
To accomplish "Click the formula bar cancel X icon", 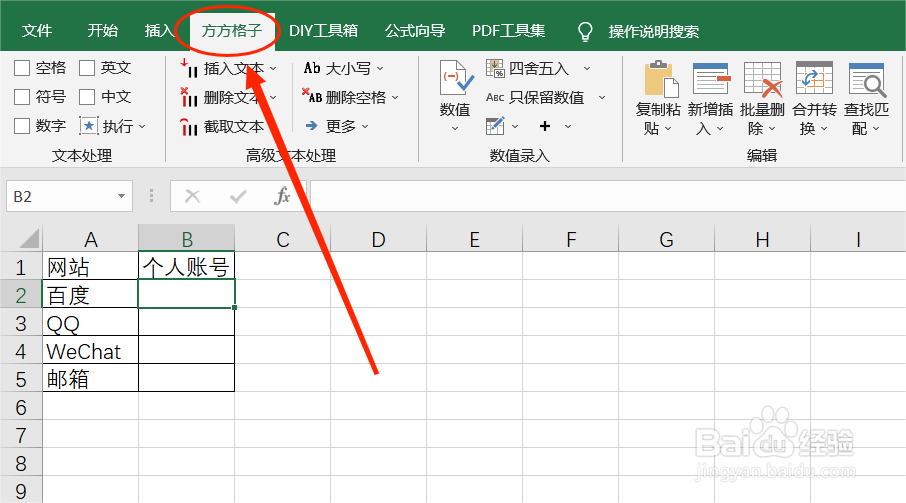I will tap(192, 196).
